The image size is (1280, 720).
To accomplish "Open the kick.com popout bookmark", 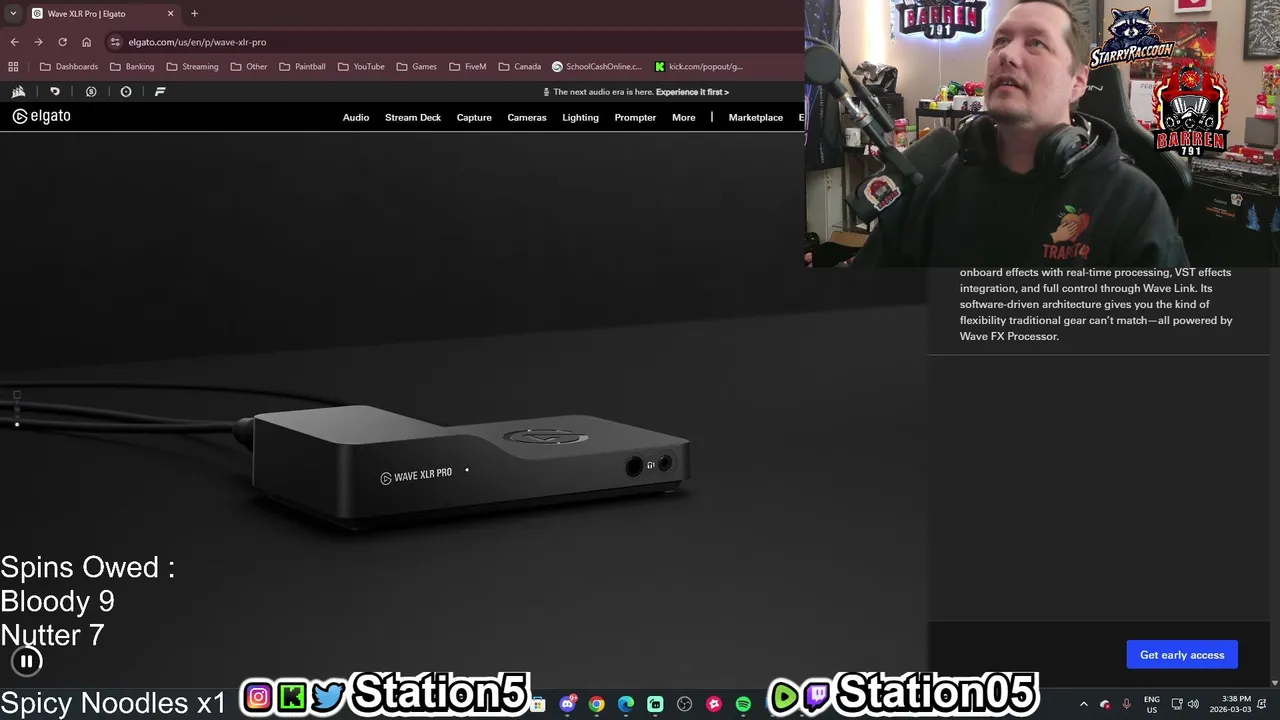I will click(x=699, y=67).
